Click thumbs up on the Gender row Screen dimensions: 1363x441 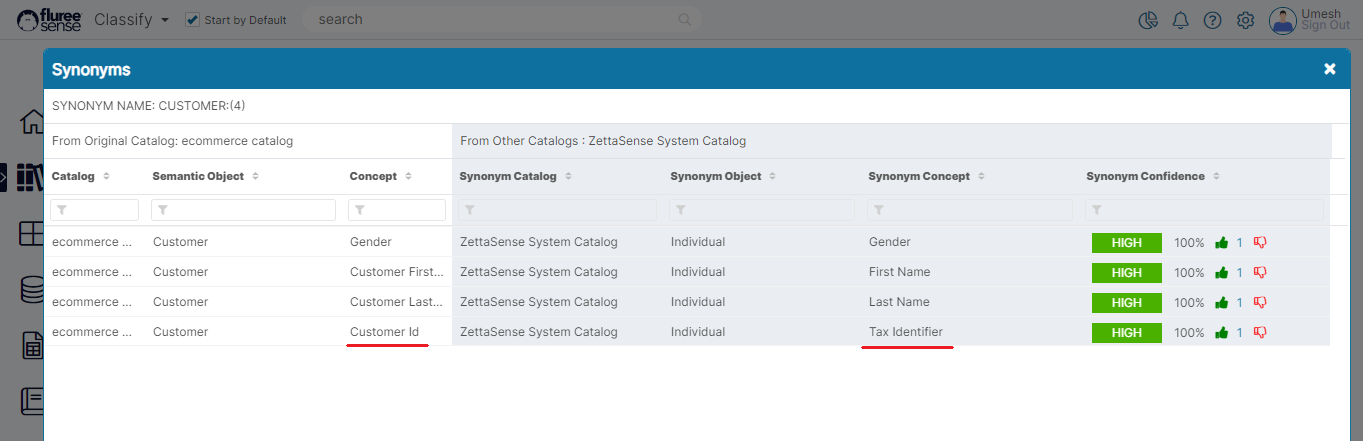pyautogui.click(x=1221, y=242)
